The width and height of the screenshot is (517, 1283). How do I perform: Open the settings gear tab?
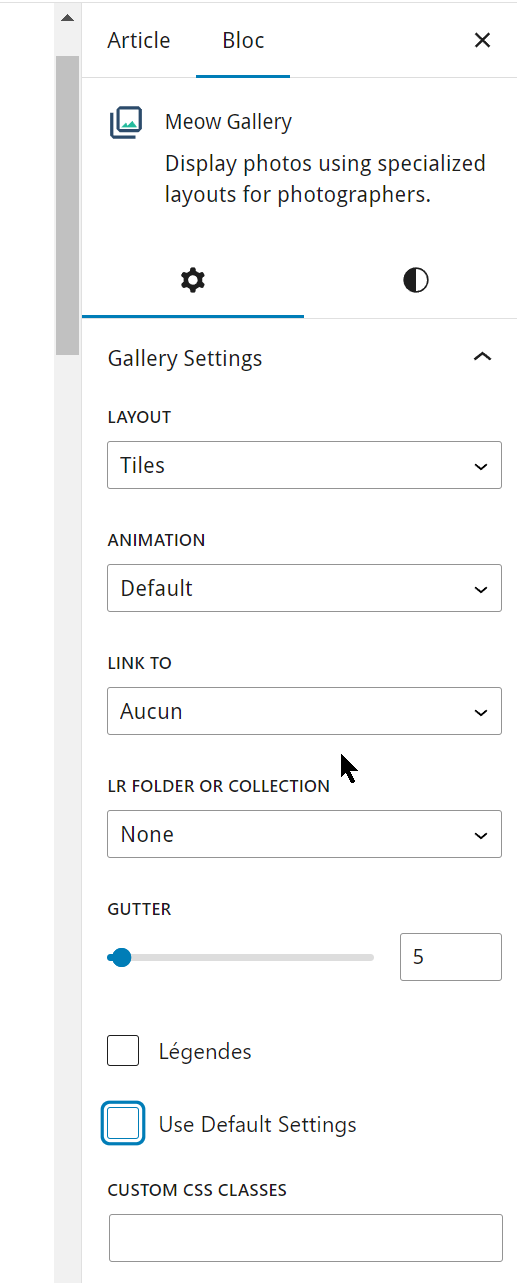pyautogui.click(x=192, y=281)
